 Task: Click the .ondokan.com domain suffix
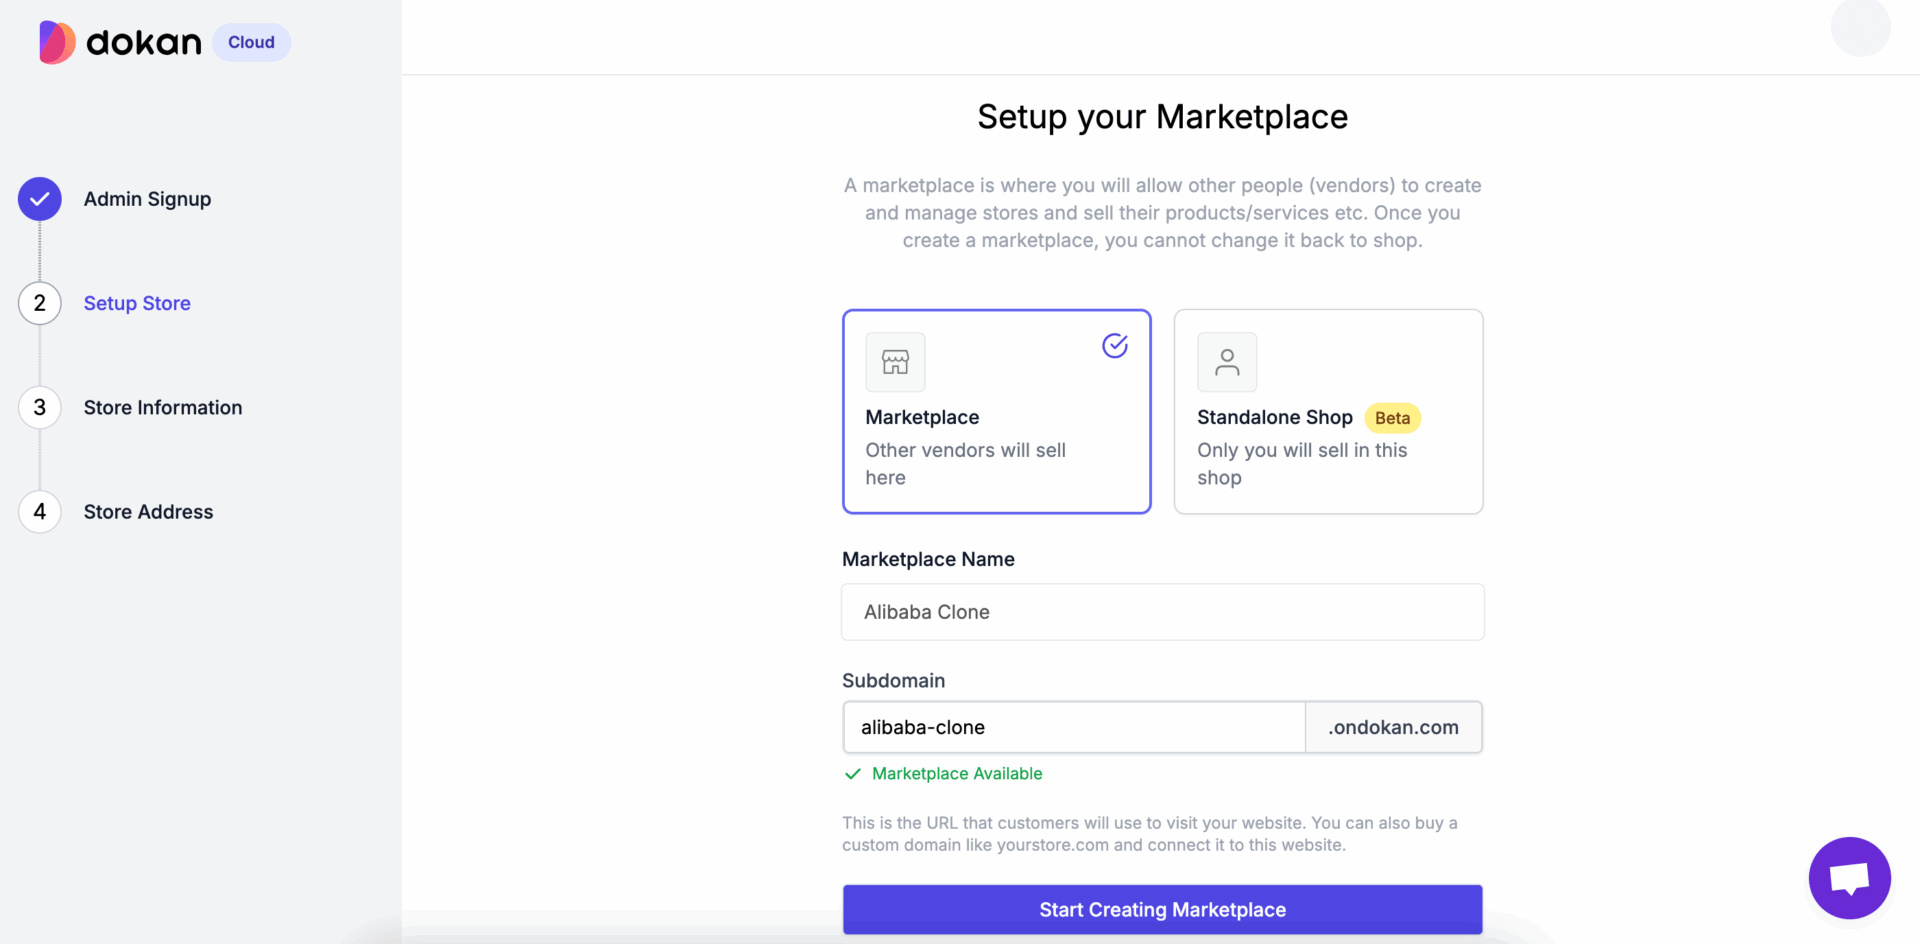1393,727
